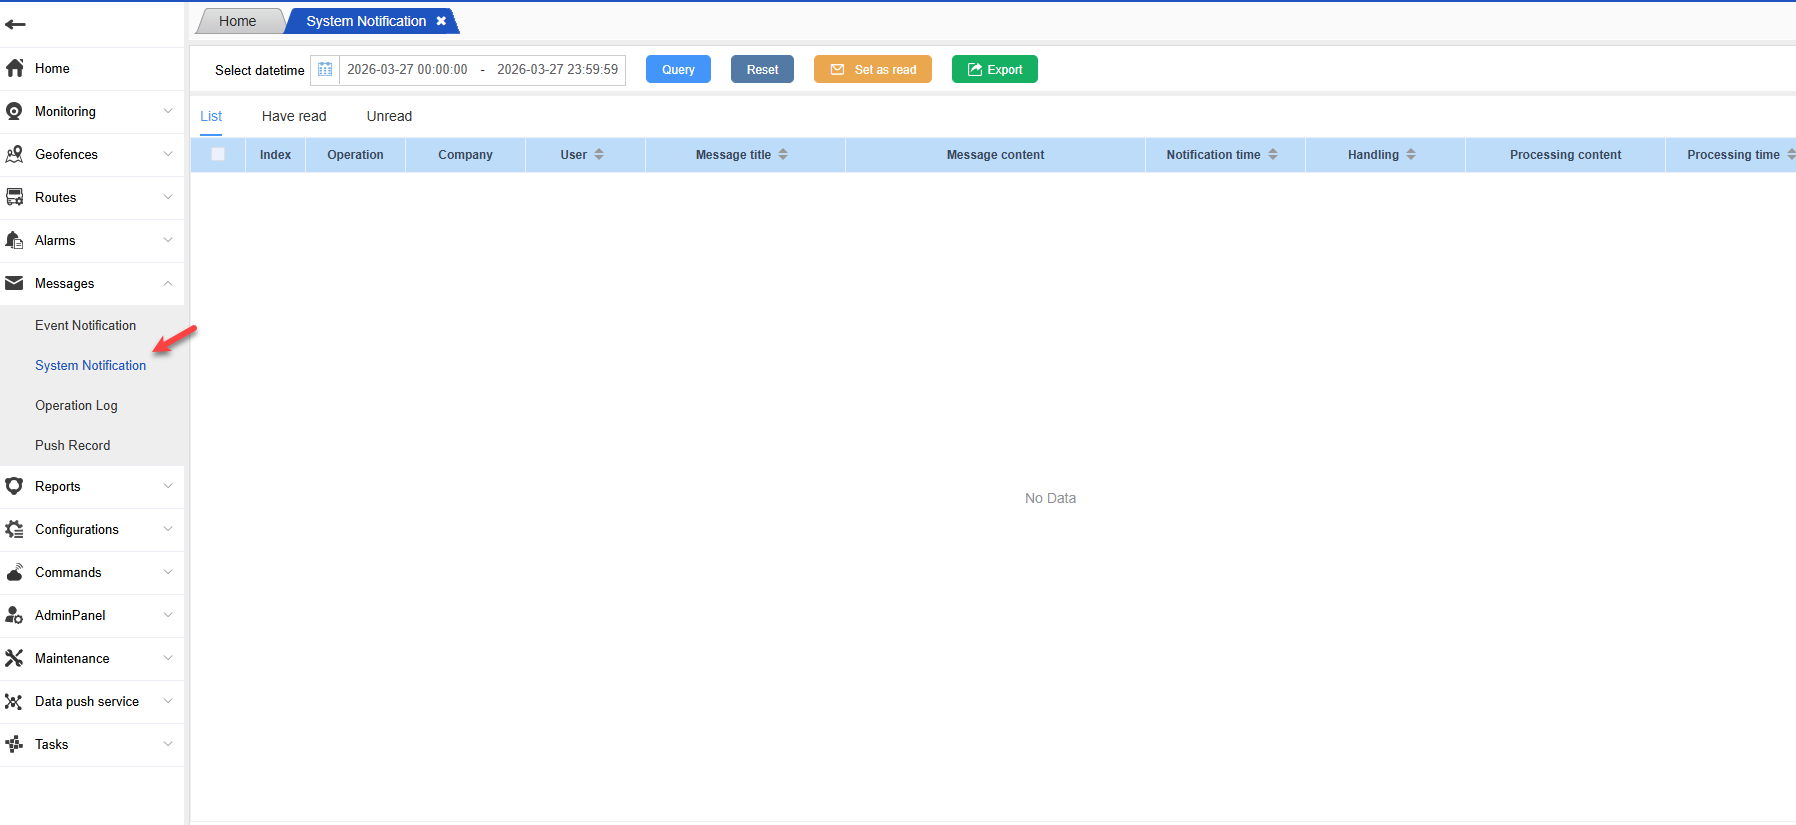Open the calendar icon for datetime selection
This screenshot has width=1796, height=825.
tap(325, 70)
